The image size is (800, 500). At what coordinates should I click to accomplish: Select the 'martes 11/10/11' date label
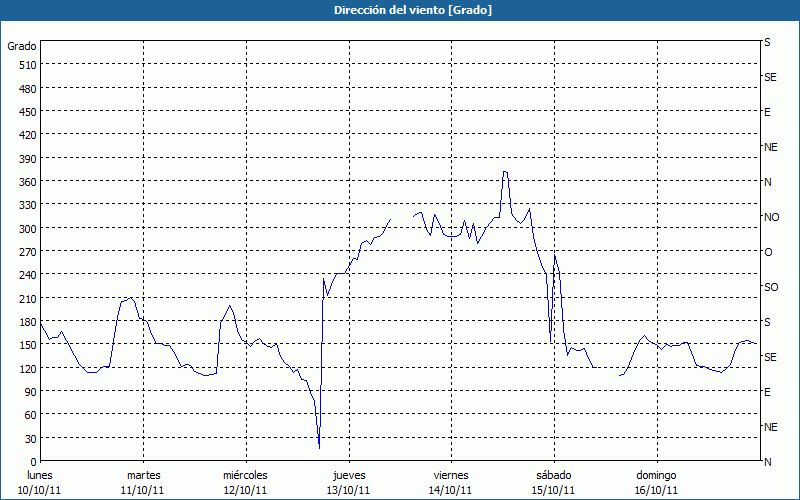[143, 482]
